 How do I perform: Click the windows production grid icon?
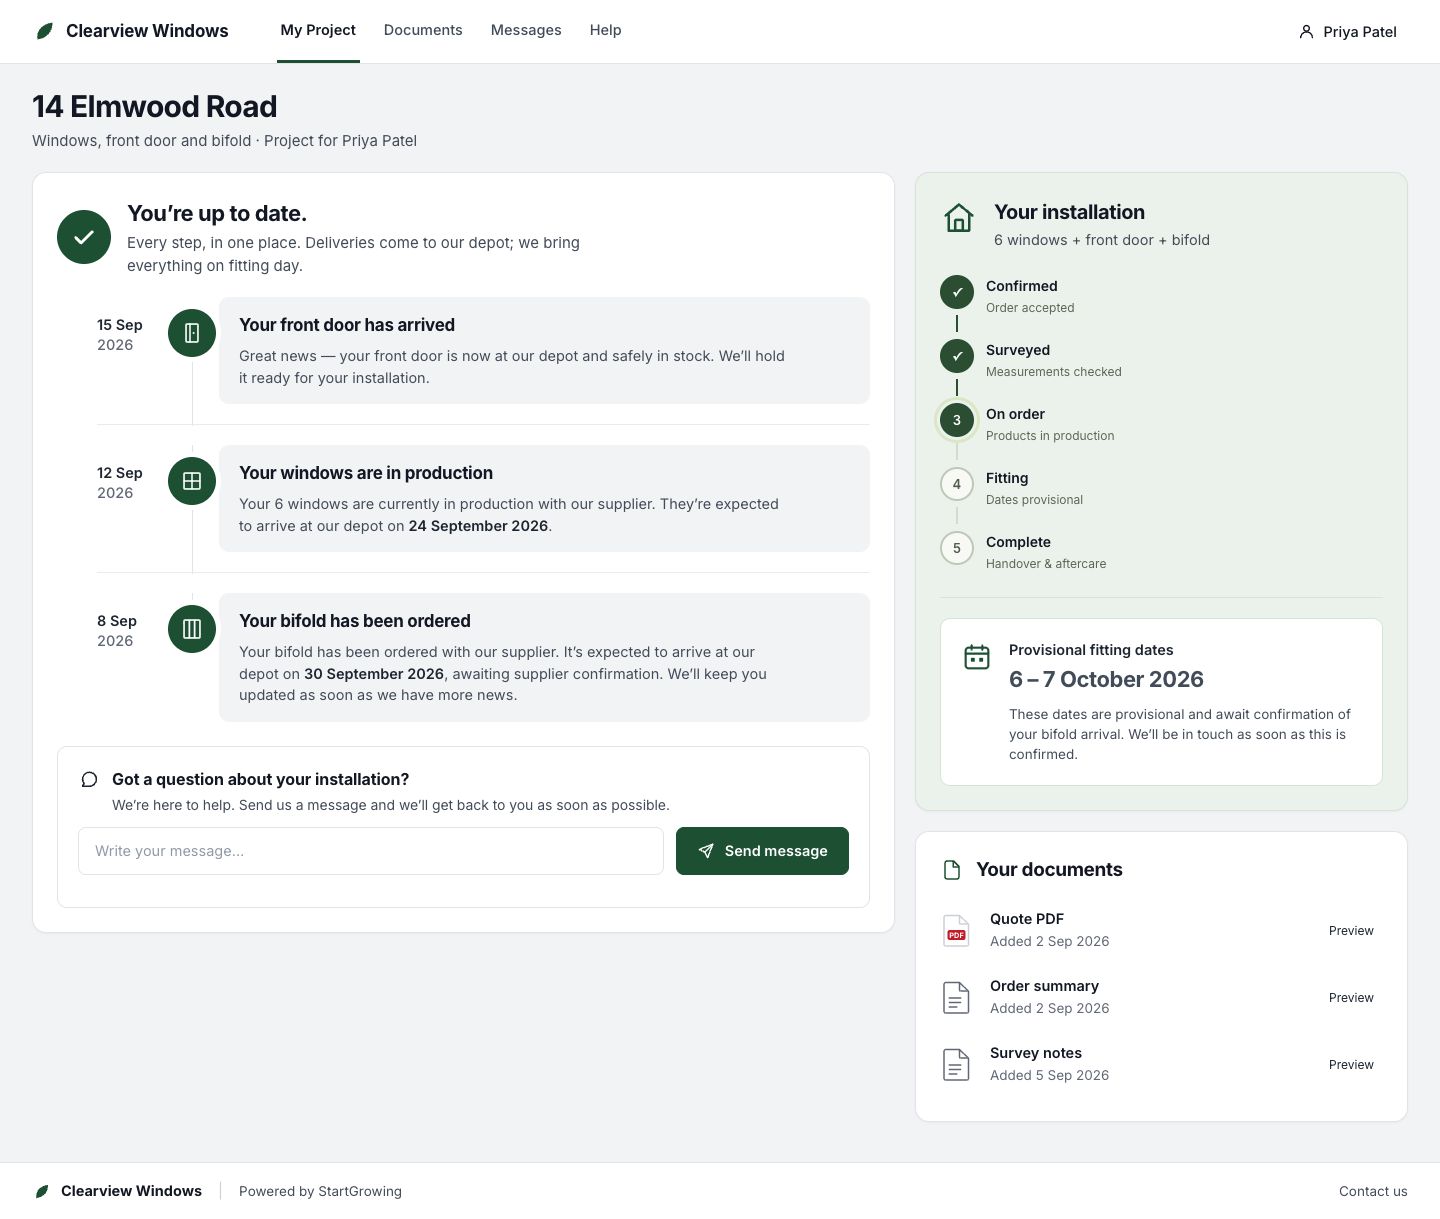click(192, 481)
